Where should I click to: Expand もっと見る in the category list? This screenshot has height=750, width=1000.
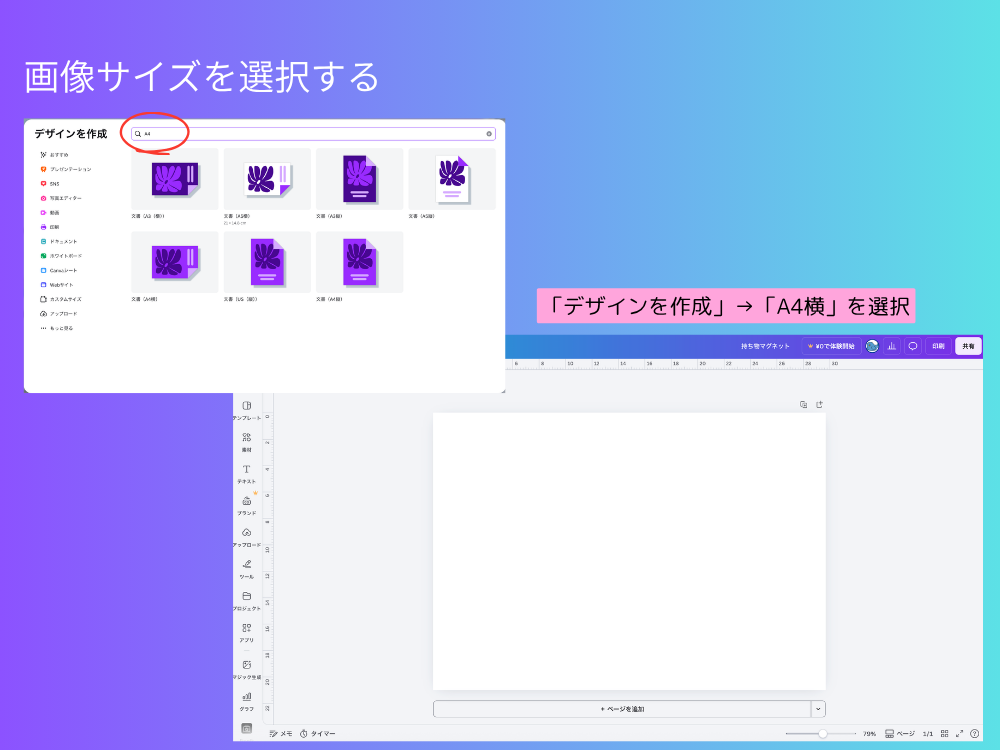coord(57,328)
